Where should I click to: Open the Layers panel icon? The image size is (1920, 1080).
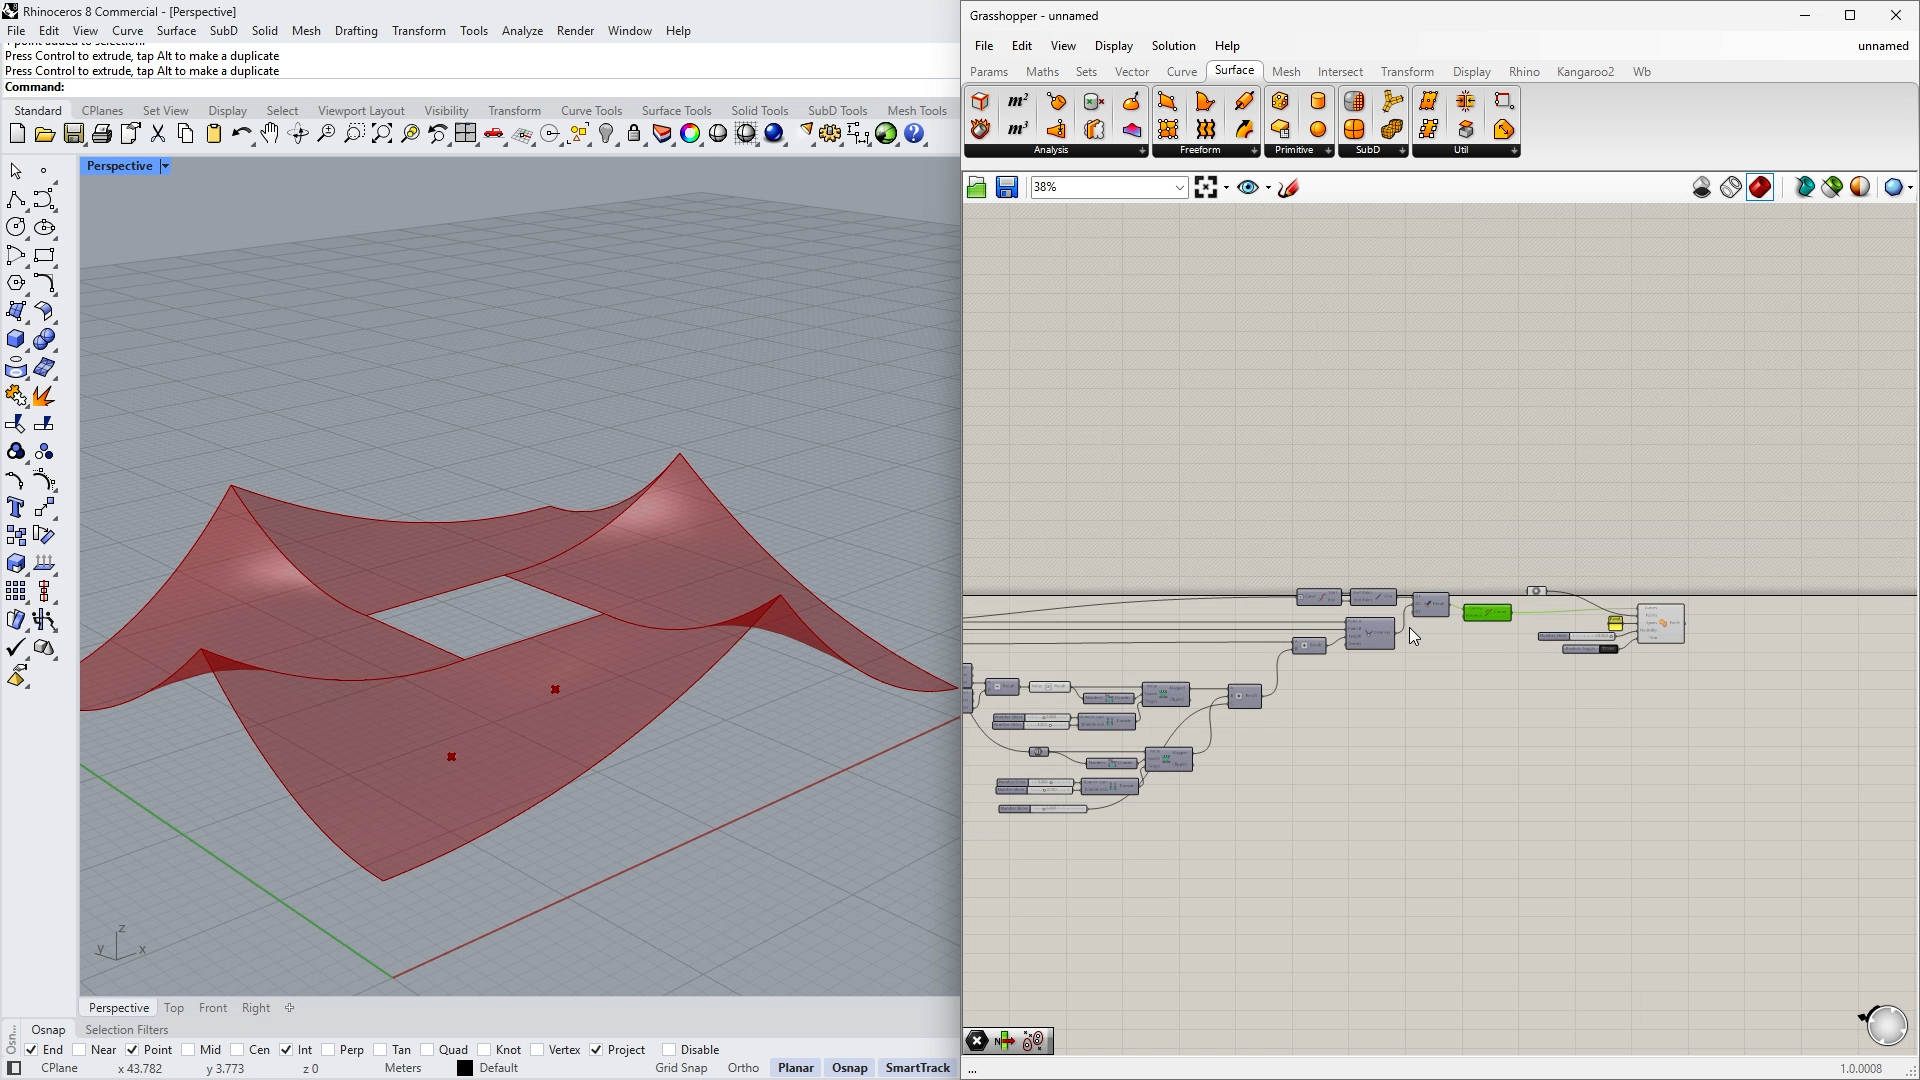pos(661,134)
